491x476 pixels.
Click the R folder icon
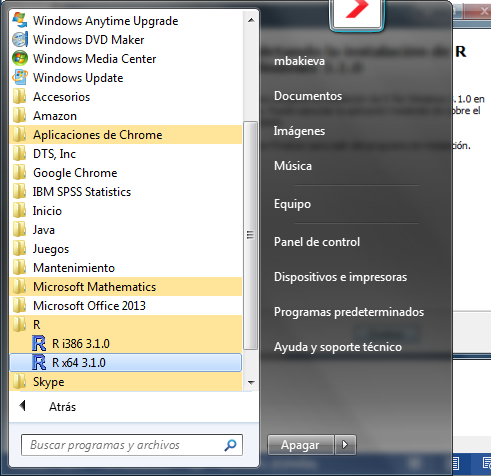(x=20, y=324)
